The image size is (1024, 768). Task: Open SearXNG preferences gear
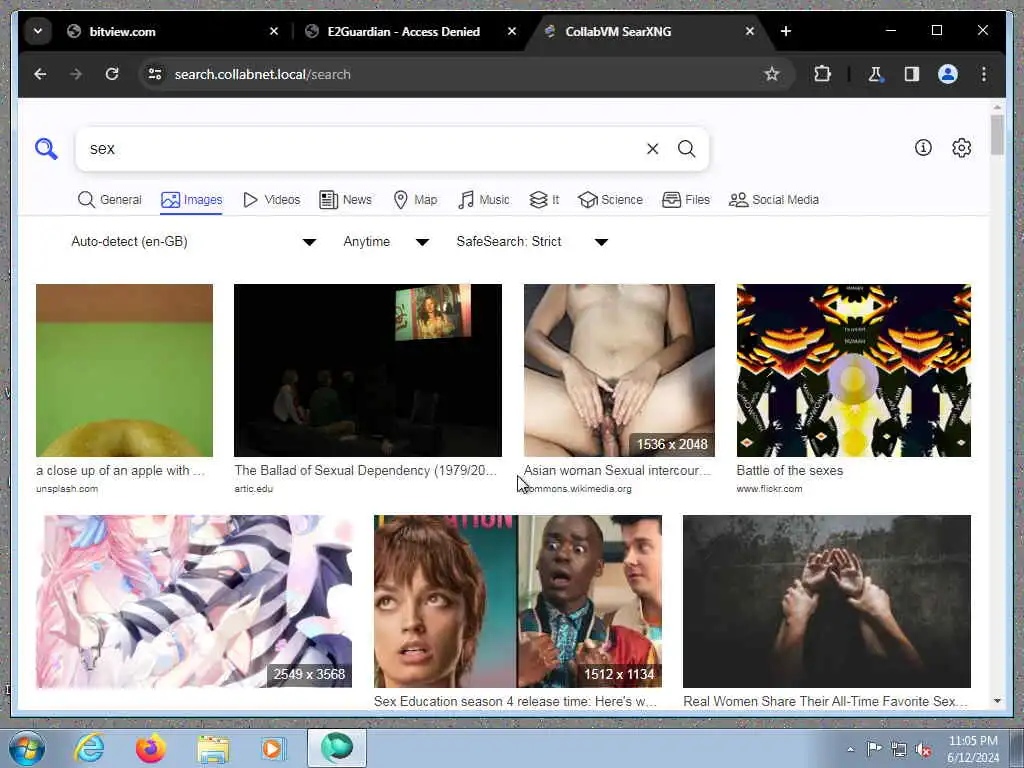click(x=961, y=148)
